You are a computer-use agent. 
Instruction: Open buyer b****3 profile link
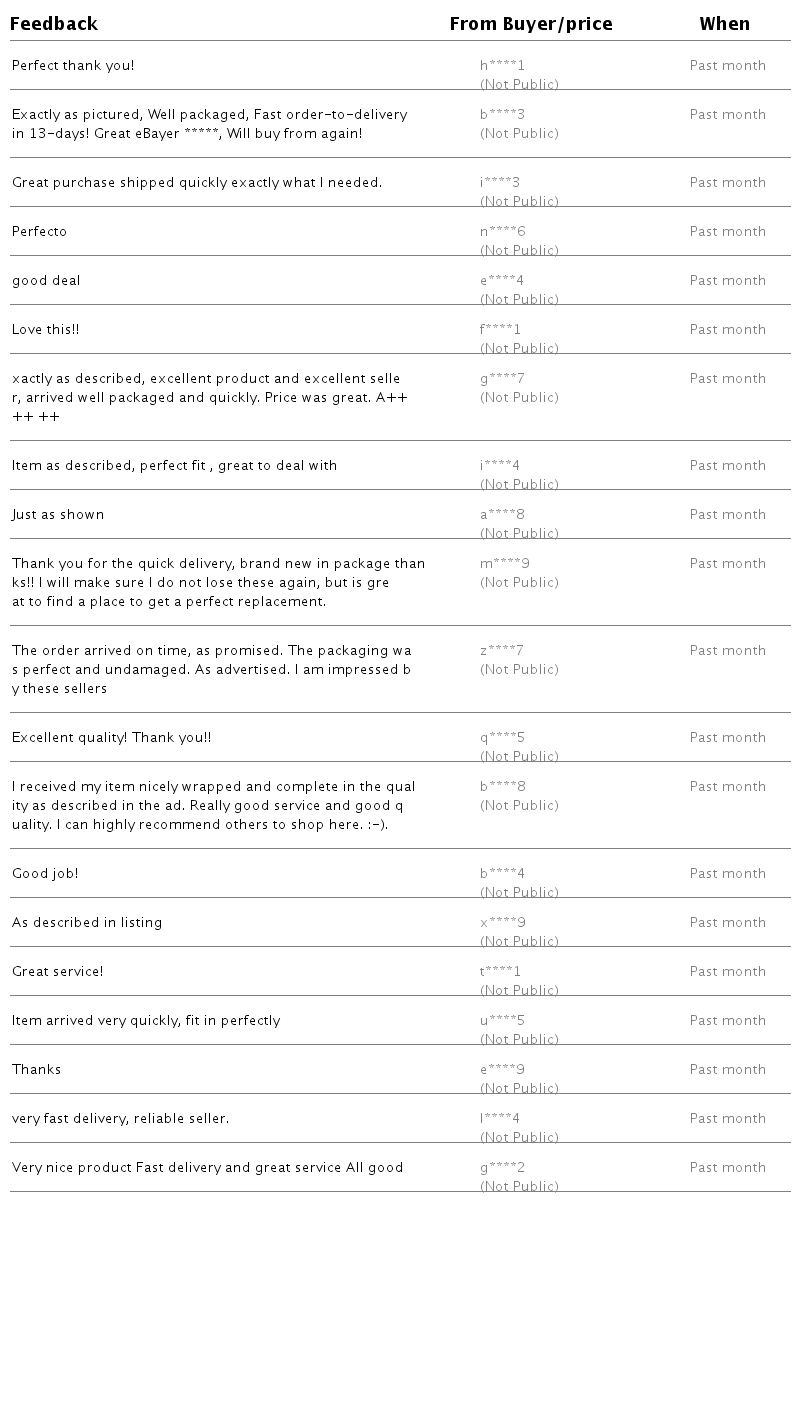(x=502, y=115)
